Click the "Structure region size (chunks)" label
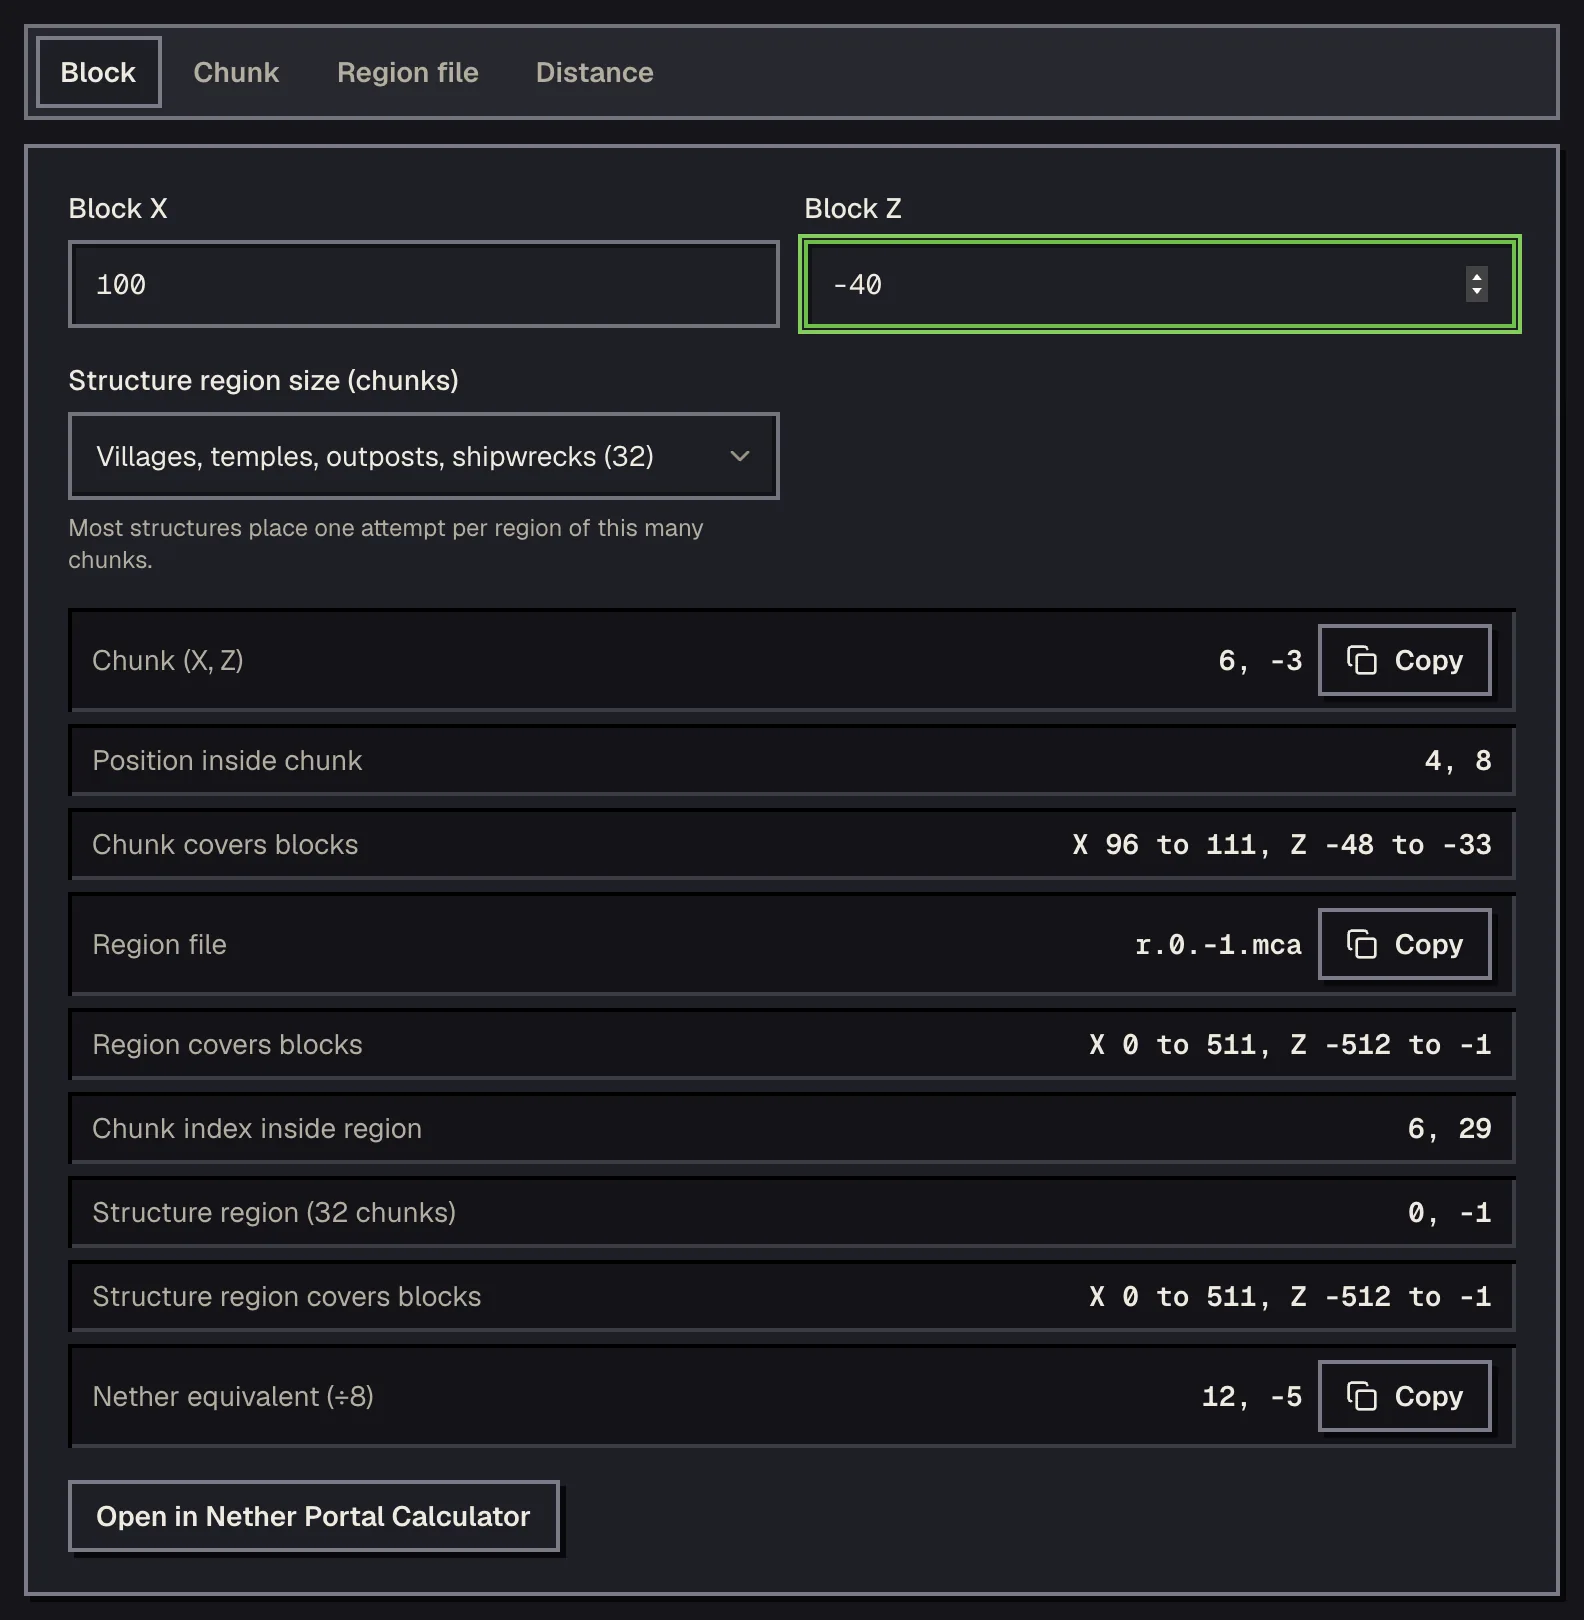The height and width of the screenshot is (1620, 1584). click(264, 380)
